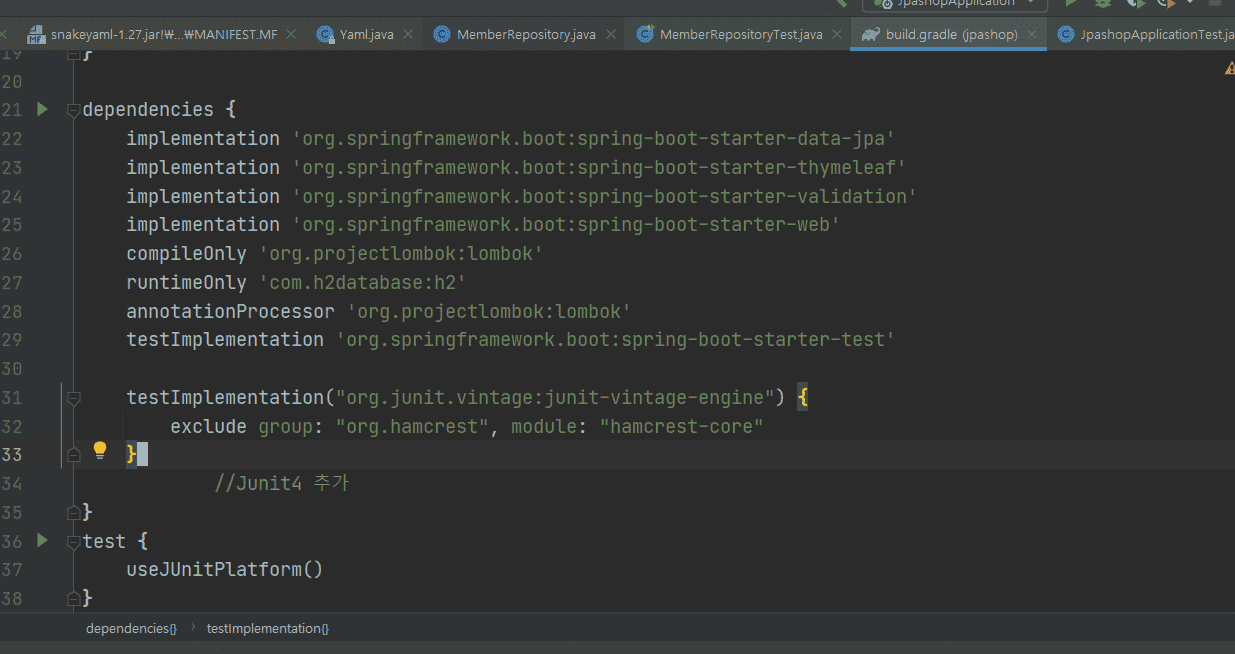Close the Yaml.java editor tab

[x=409, y=34]
